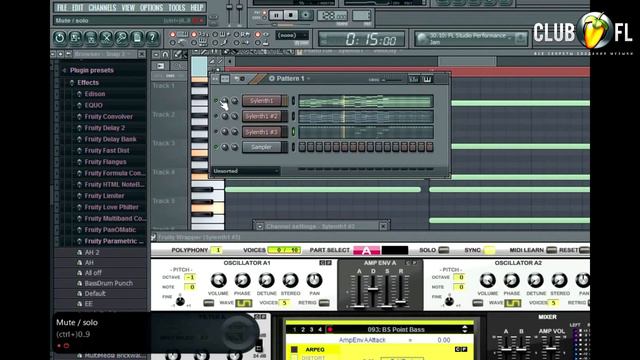The image size is (640, 360).
Task: Select the Default preset
Action: tap(95, 293)
